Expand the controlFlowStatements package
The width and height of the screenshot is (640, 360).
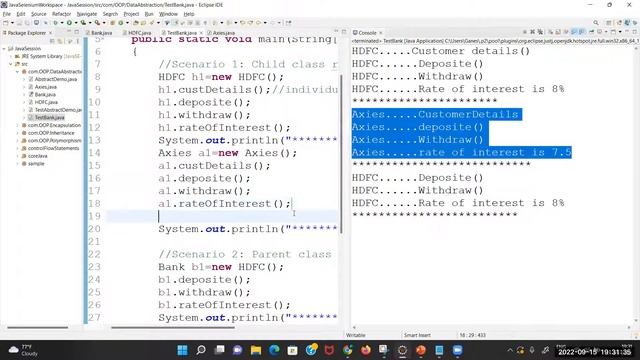[x=18, y=148]
